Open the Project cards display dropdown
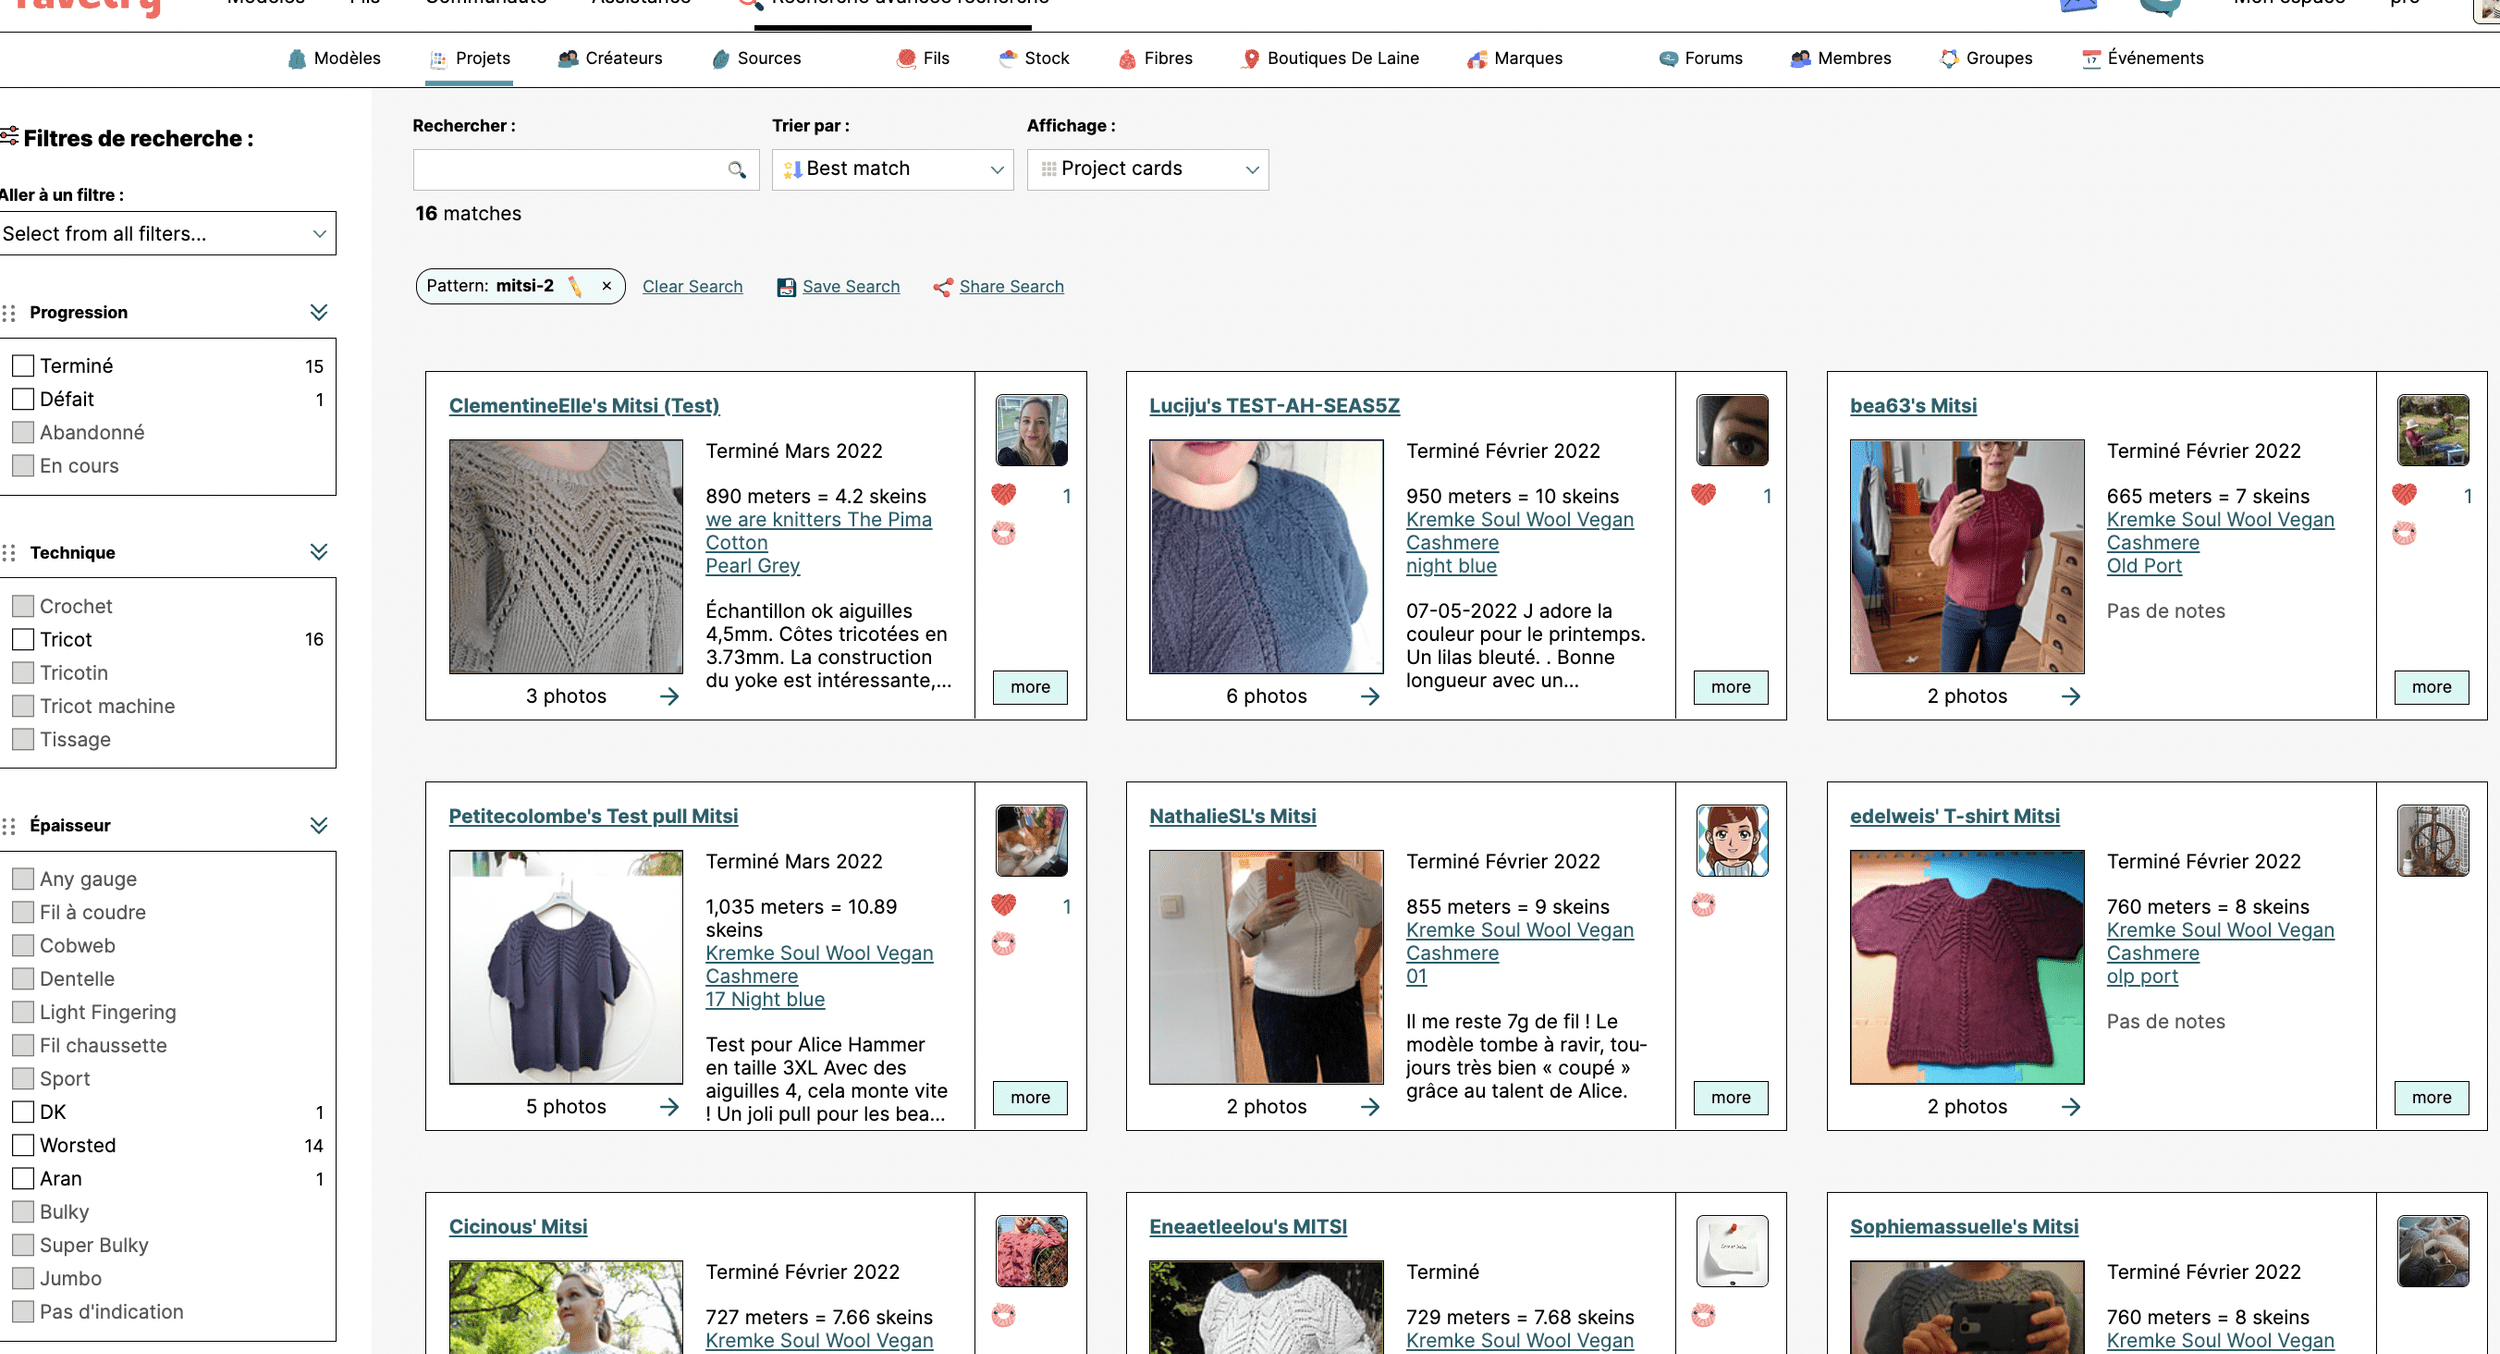The width and height of the screenshot is (2500, 1354). tap(1147, 170)
